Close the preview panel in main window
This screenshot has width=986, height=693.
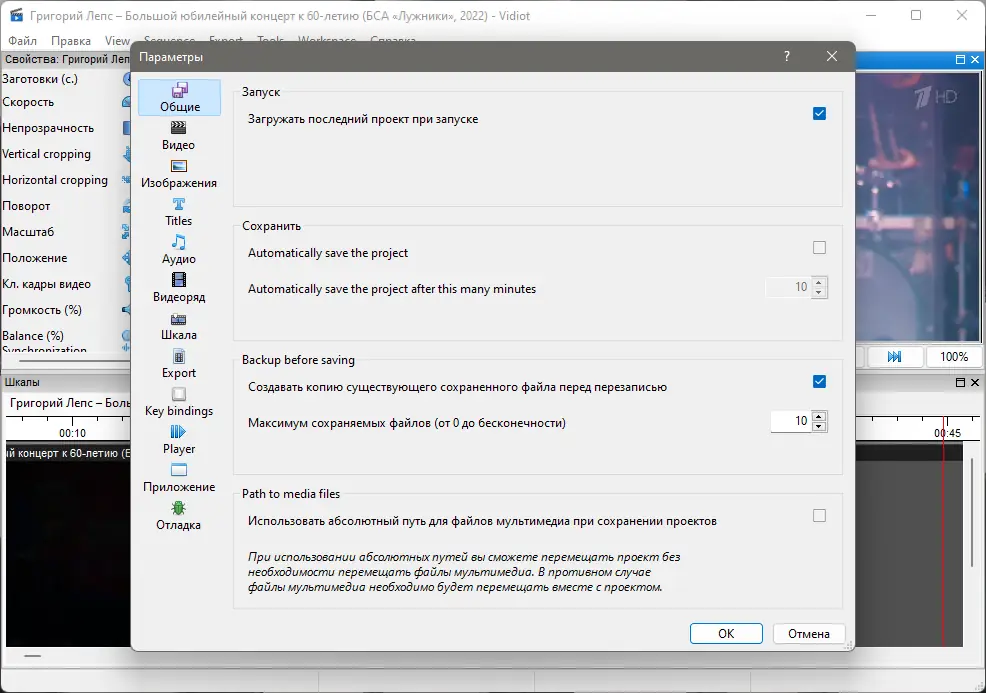[975, 59]
